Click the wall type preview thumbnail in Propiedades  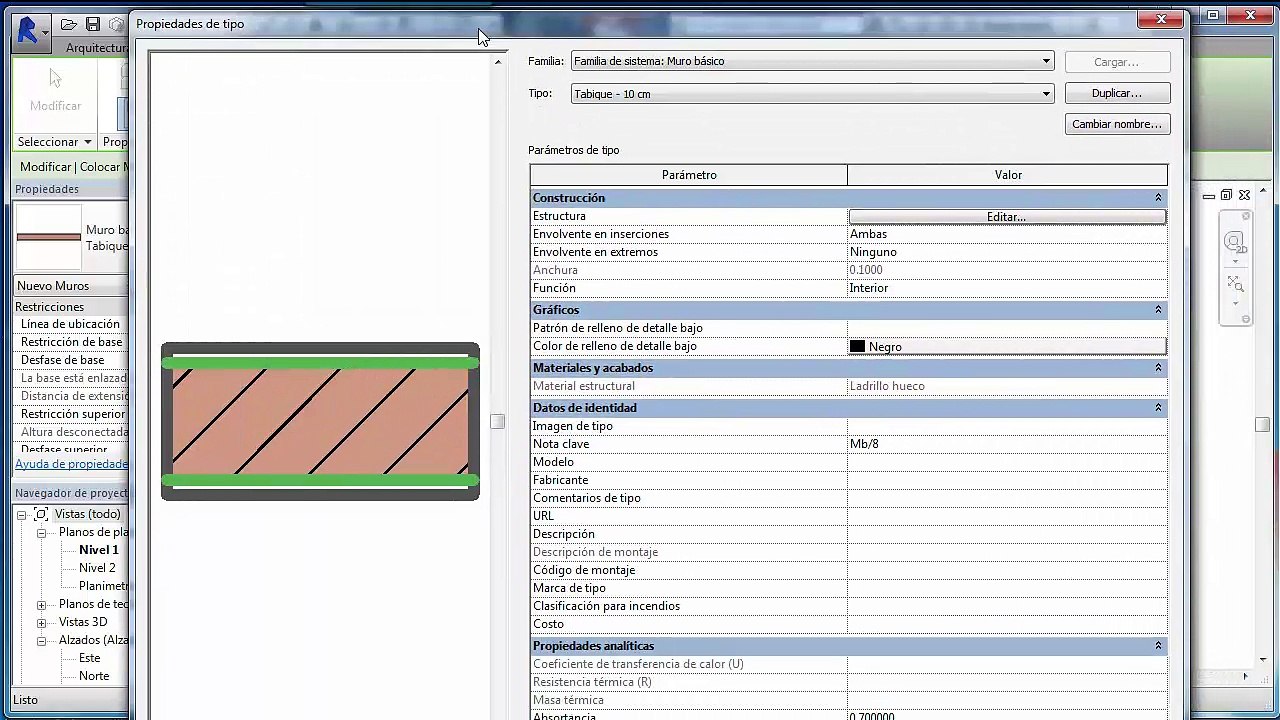[49, 237]
